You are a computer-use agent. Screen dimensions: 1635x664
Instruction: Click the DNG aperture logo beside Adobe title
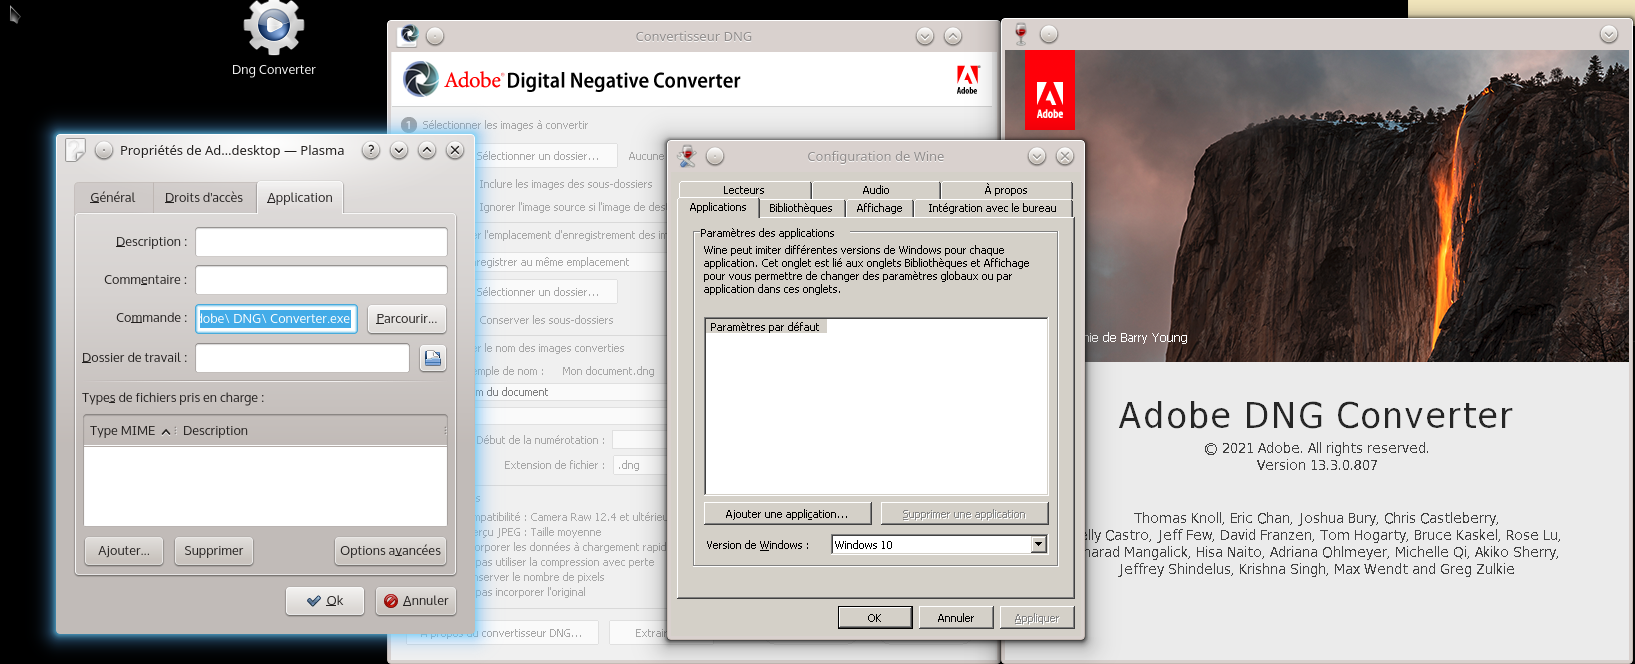pos(421,80)
